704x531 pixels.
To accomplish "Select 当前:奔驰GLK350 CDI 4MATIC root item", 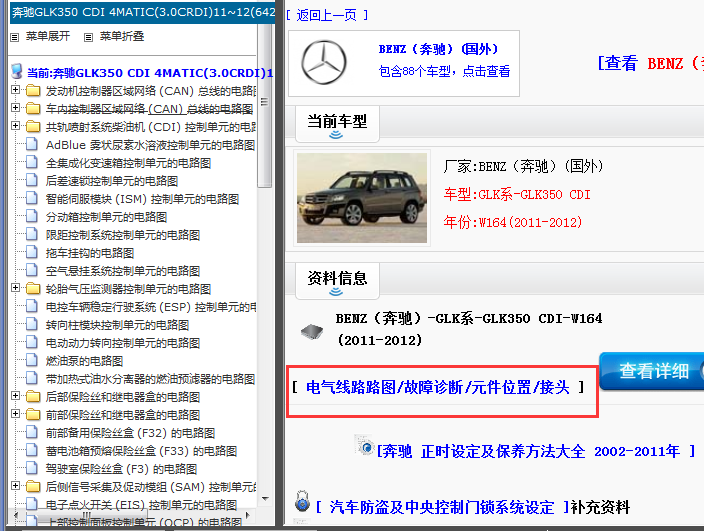I will [150, 73].
